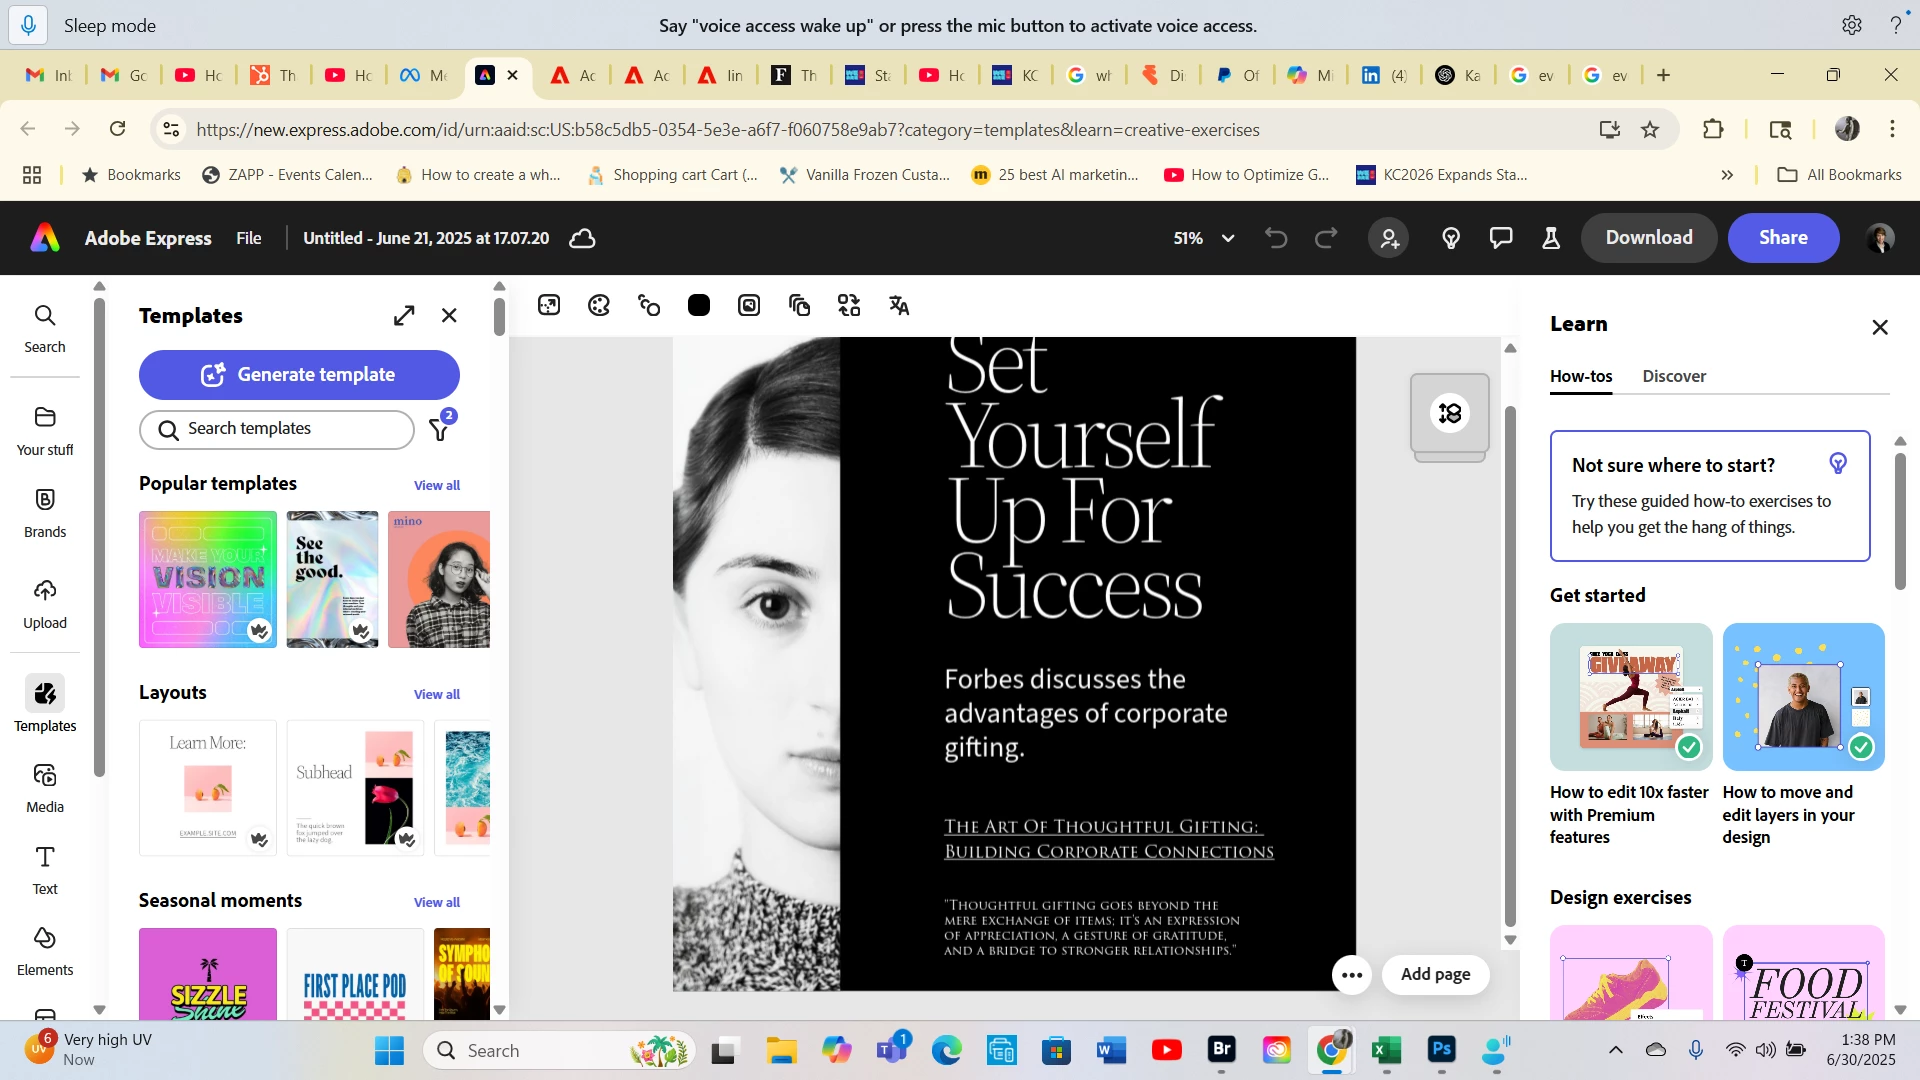Click the Generate template button
This screenshot has height=1080, width=1920.
tap(299, 375)
